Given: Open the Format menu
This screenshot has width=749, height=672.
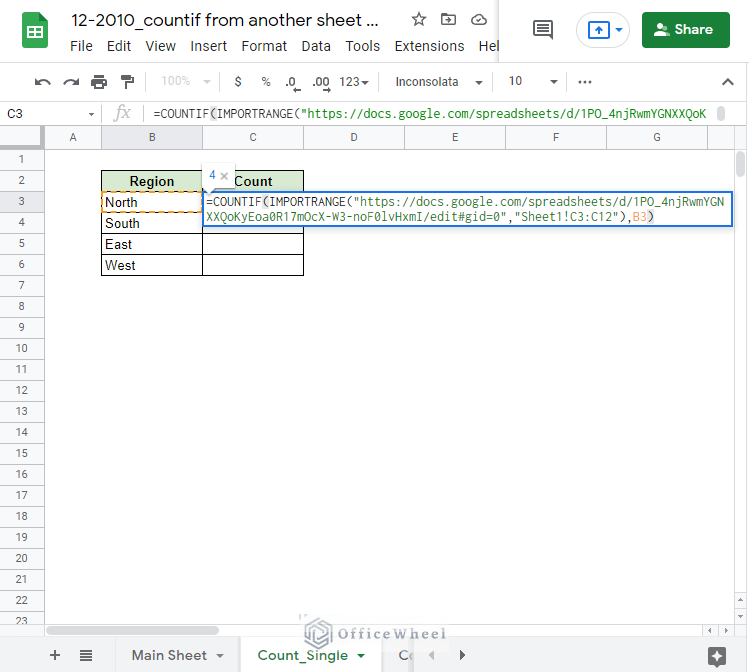Looking at the screenshot, I should (x=264, y=46).
